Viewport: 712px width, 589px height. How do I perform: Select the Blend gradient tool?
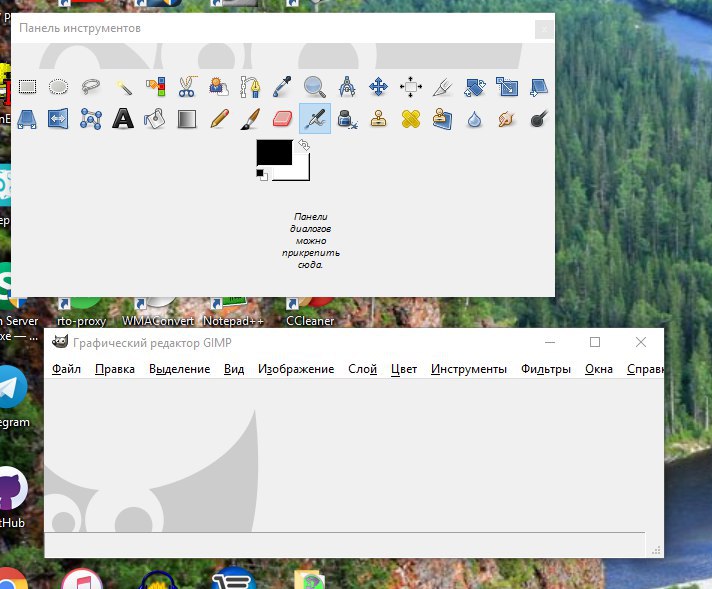pos(187,119)
